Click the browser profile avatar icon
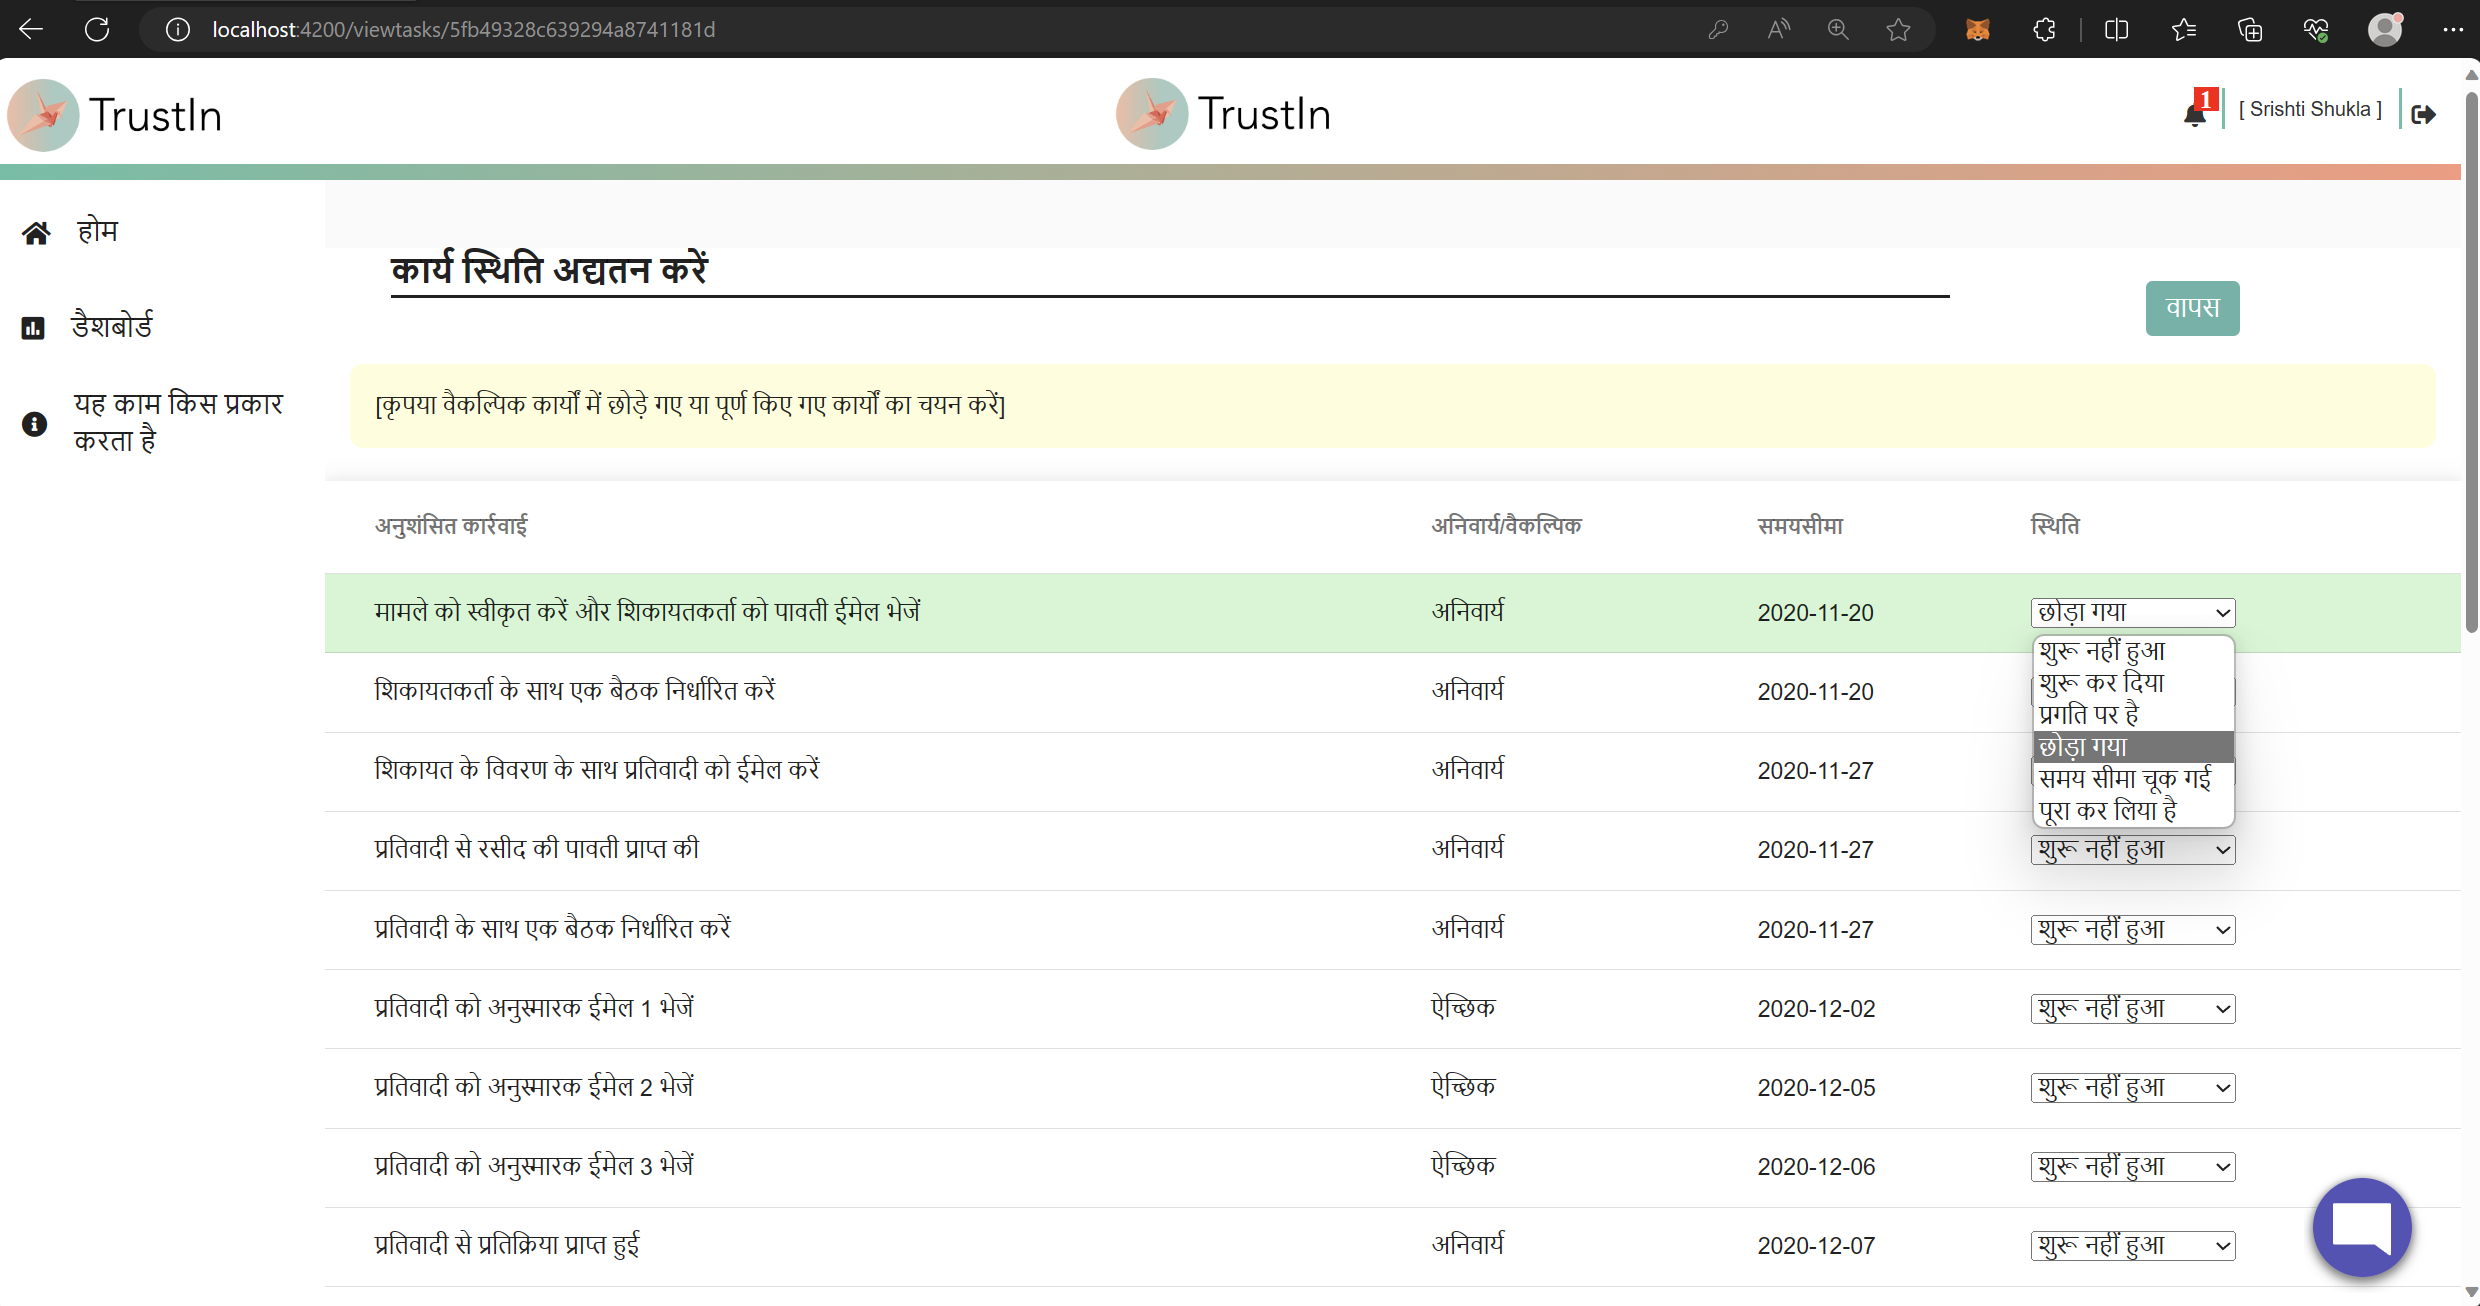Viewport: 2480px width, 1306px height. [2385, 29]
